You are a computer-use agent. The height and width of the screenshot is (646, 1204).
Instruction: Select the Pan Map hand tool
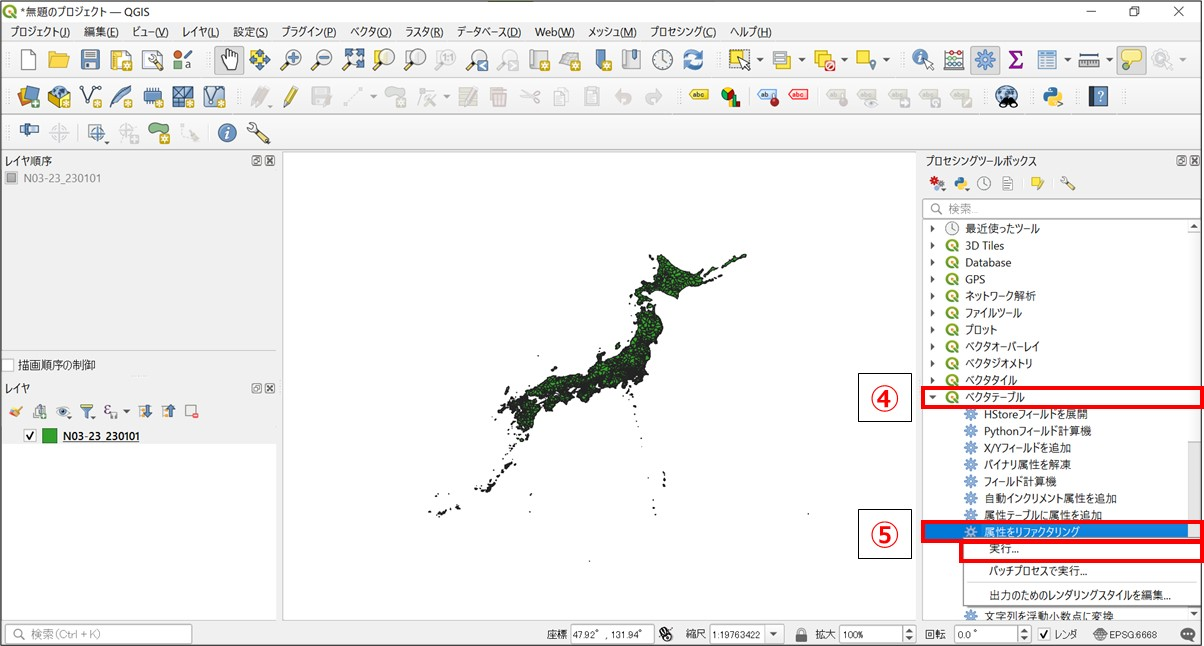pyautogui.click(x=229, y=60)
